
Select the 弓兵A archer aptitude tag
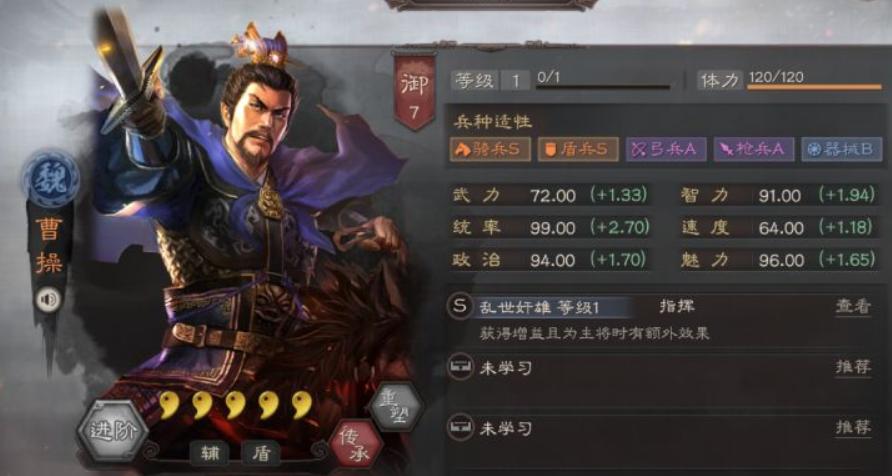(666, 150)
